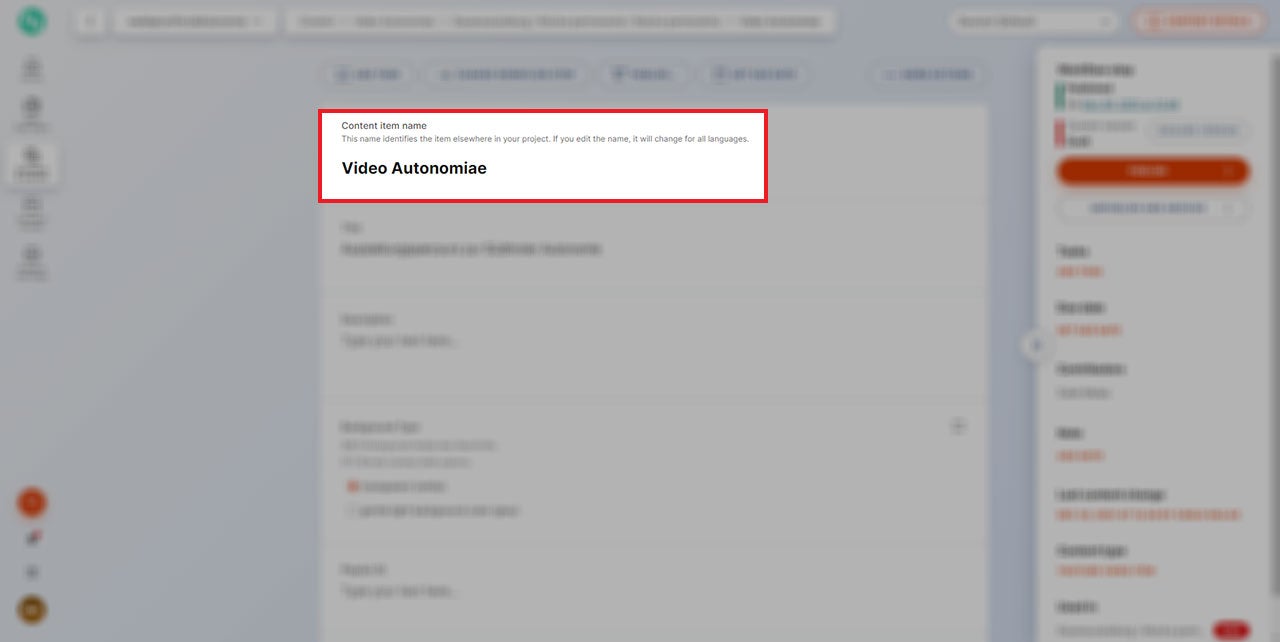The image size is (1280, 642).
Task: Open the first navigation icon below the logo
Action: [x=32, y=70]
